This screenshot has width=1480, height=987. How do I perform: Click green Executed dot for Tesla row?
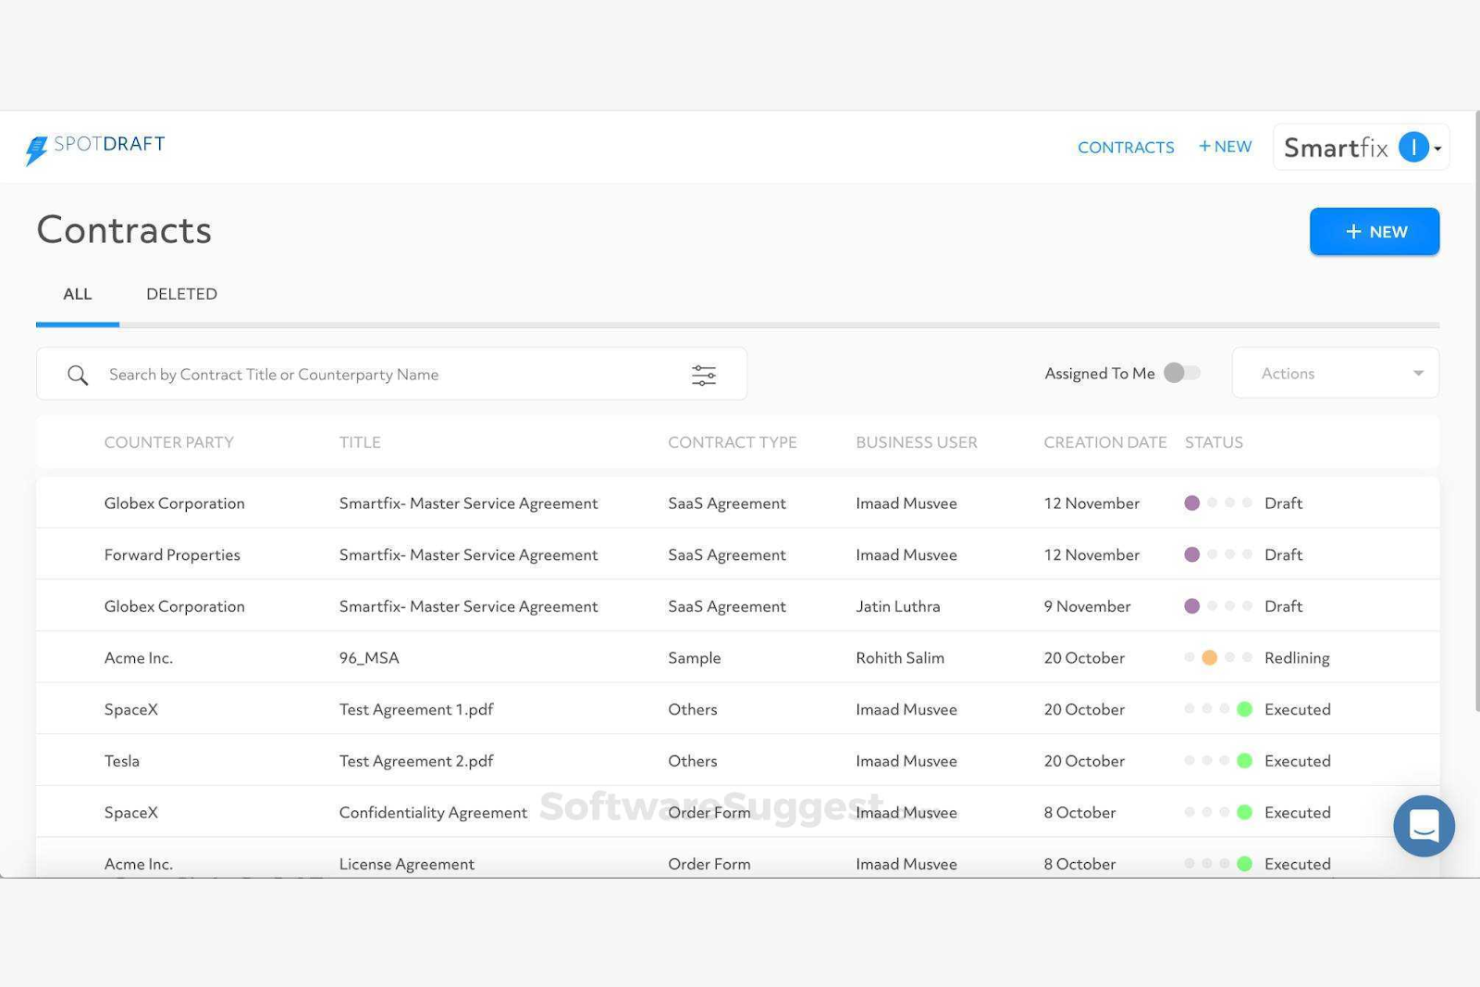[x=1244, y=761]
